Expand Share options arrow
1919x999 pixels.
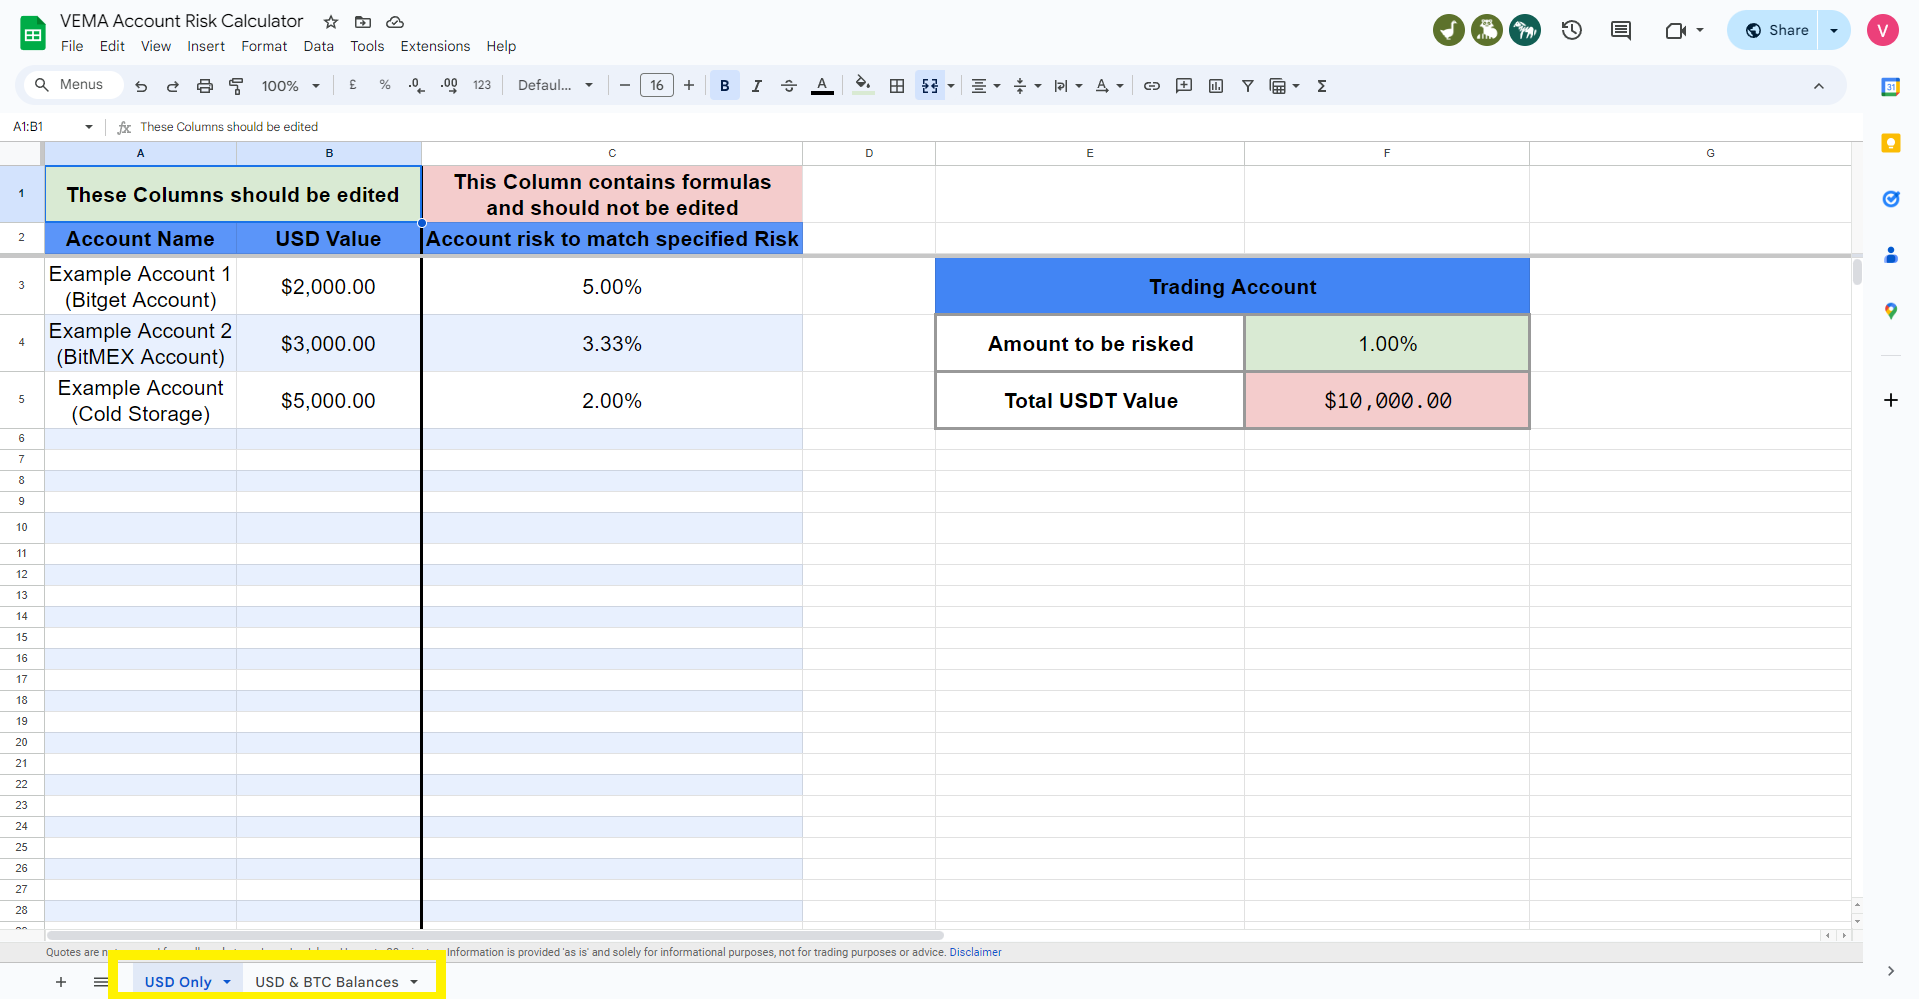tap(1834, 30)
